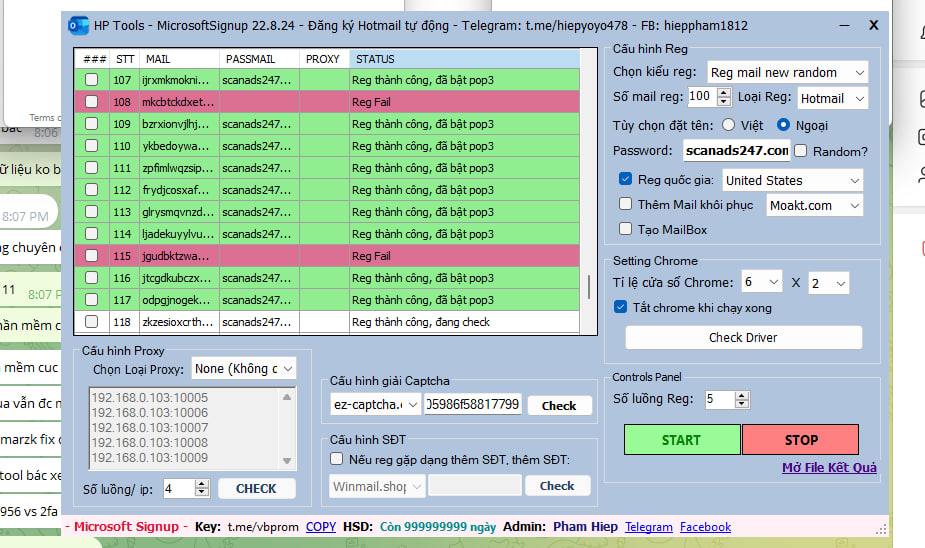
Task: Uncheck the Reg quốc gia checkbox
Action: point(626,180)
